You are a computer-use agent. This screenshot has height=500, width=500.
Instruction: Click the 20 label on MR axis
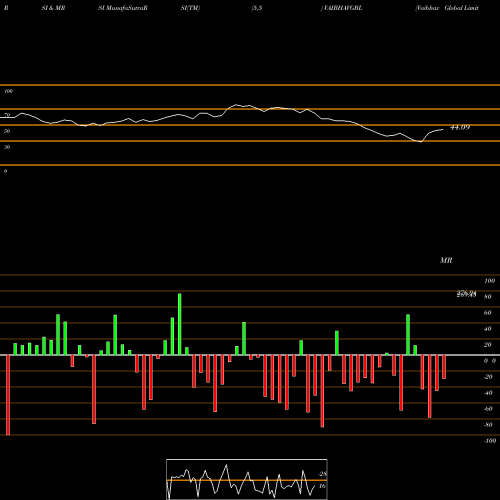point(488,345)
